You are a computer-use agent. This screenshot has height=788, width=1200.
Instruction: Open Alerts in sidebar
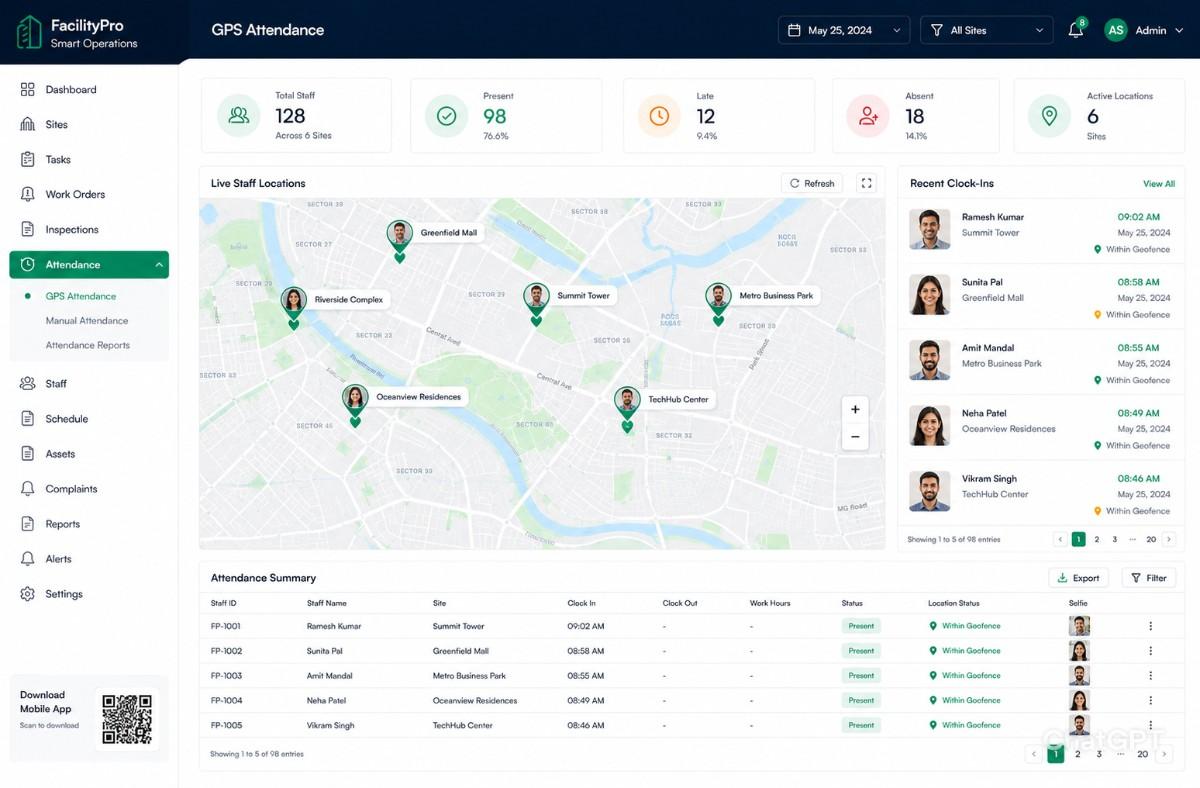coord(59,559)
